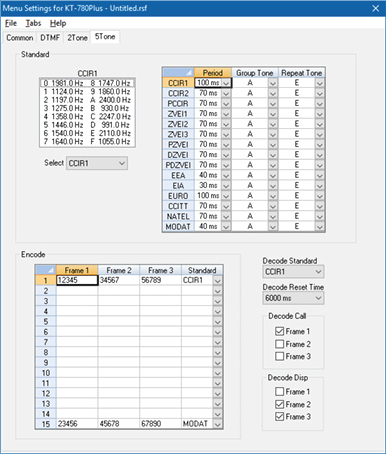Image resolution: width=386 pixels, height=454 pixels.
Task: Select Encode row header 15
Action: 46,424
